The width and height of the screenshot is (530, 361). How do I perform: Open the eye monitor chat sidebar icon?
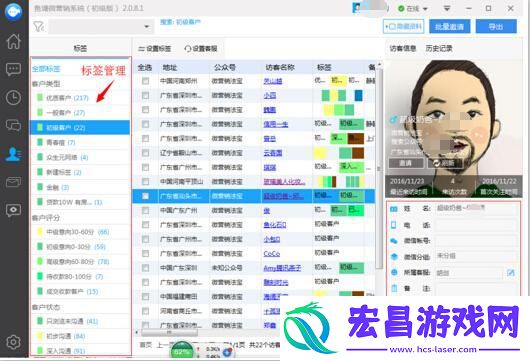click(14, 210)
